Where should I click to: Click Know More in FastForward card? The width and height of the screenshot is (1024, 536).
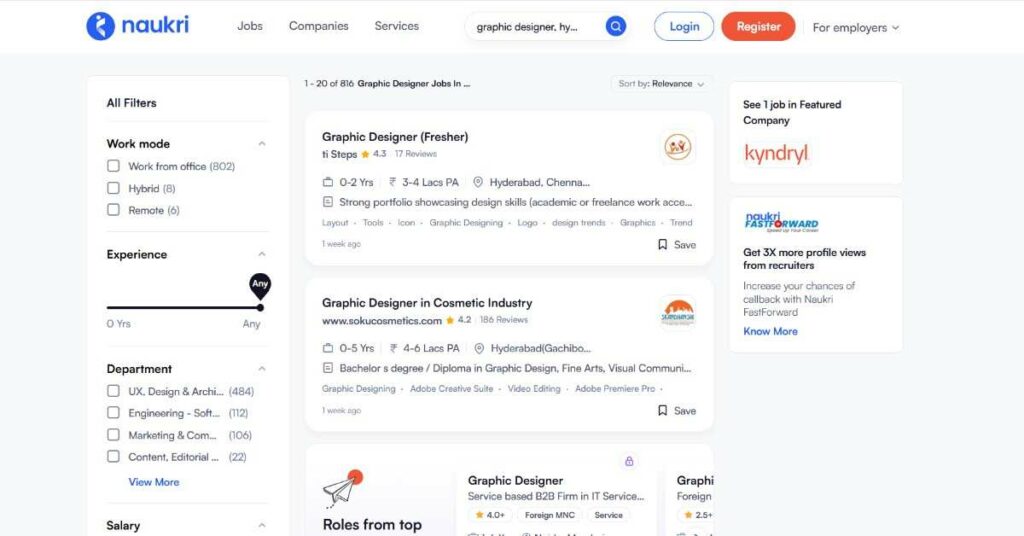770,331
